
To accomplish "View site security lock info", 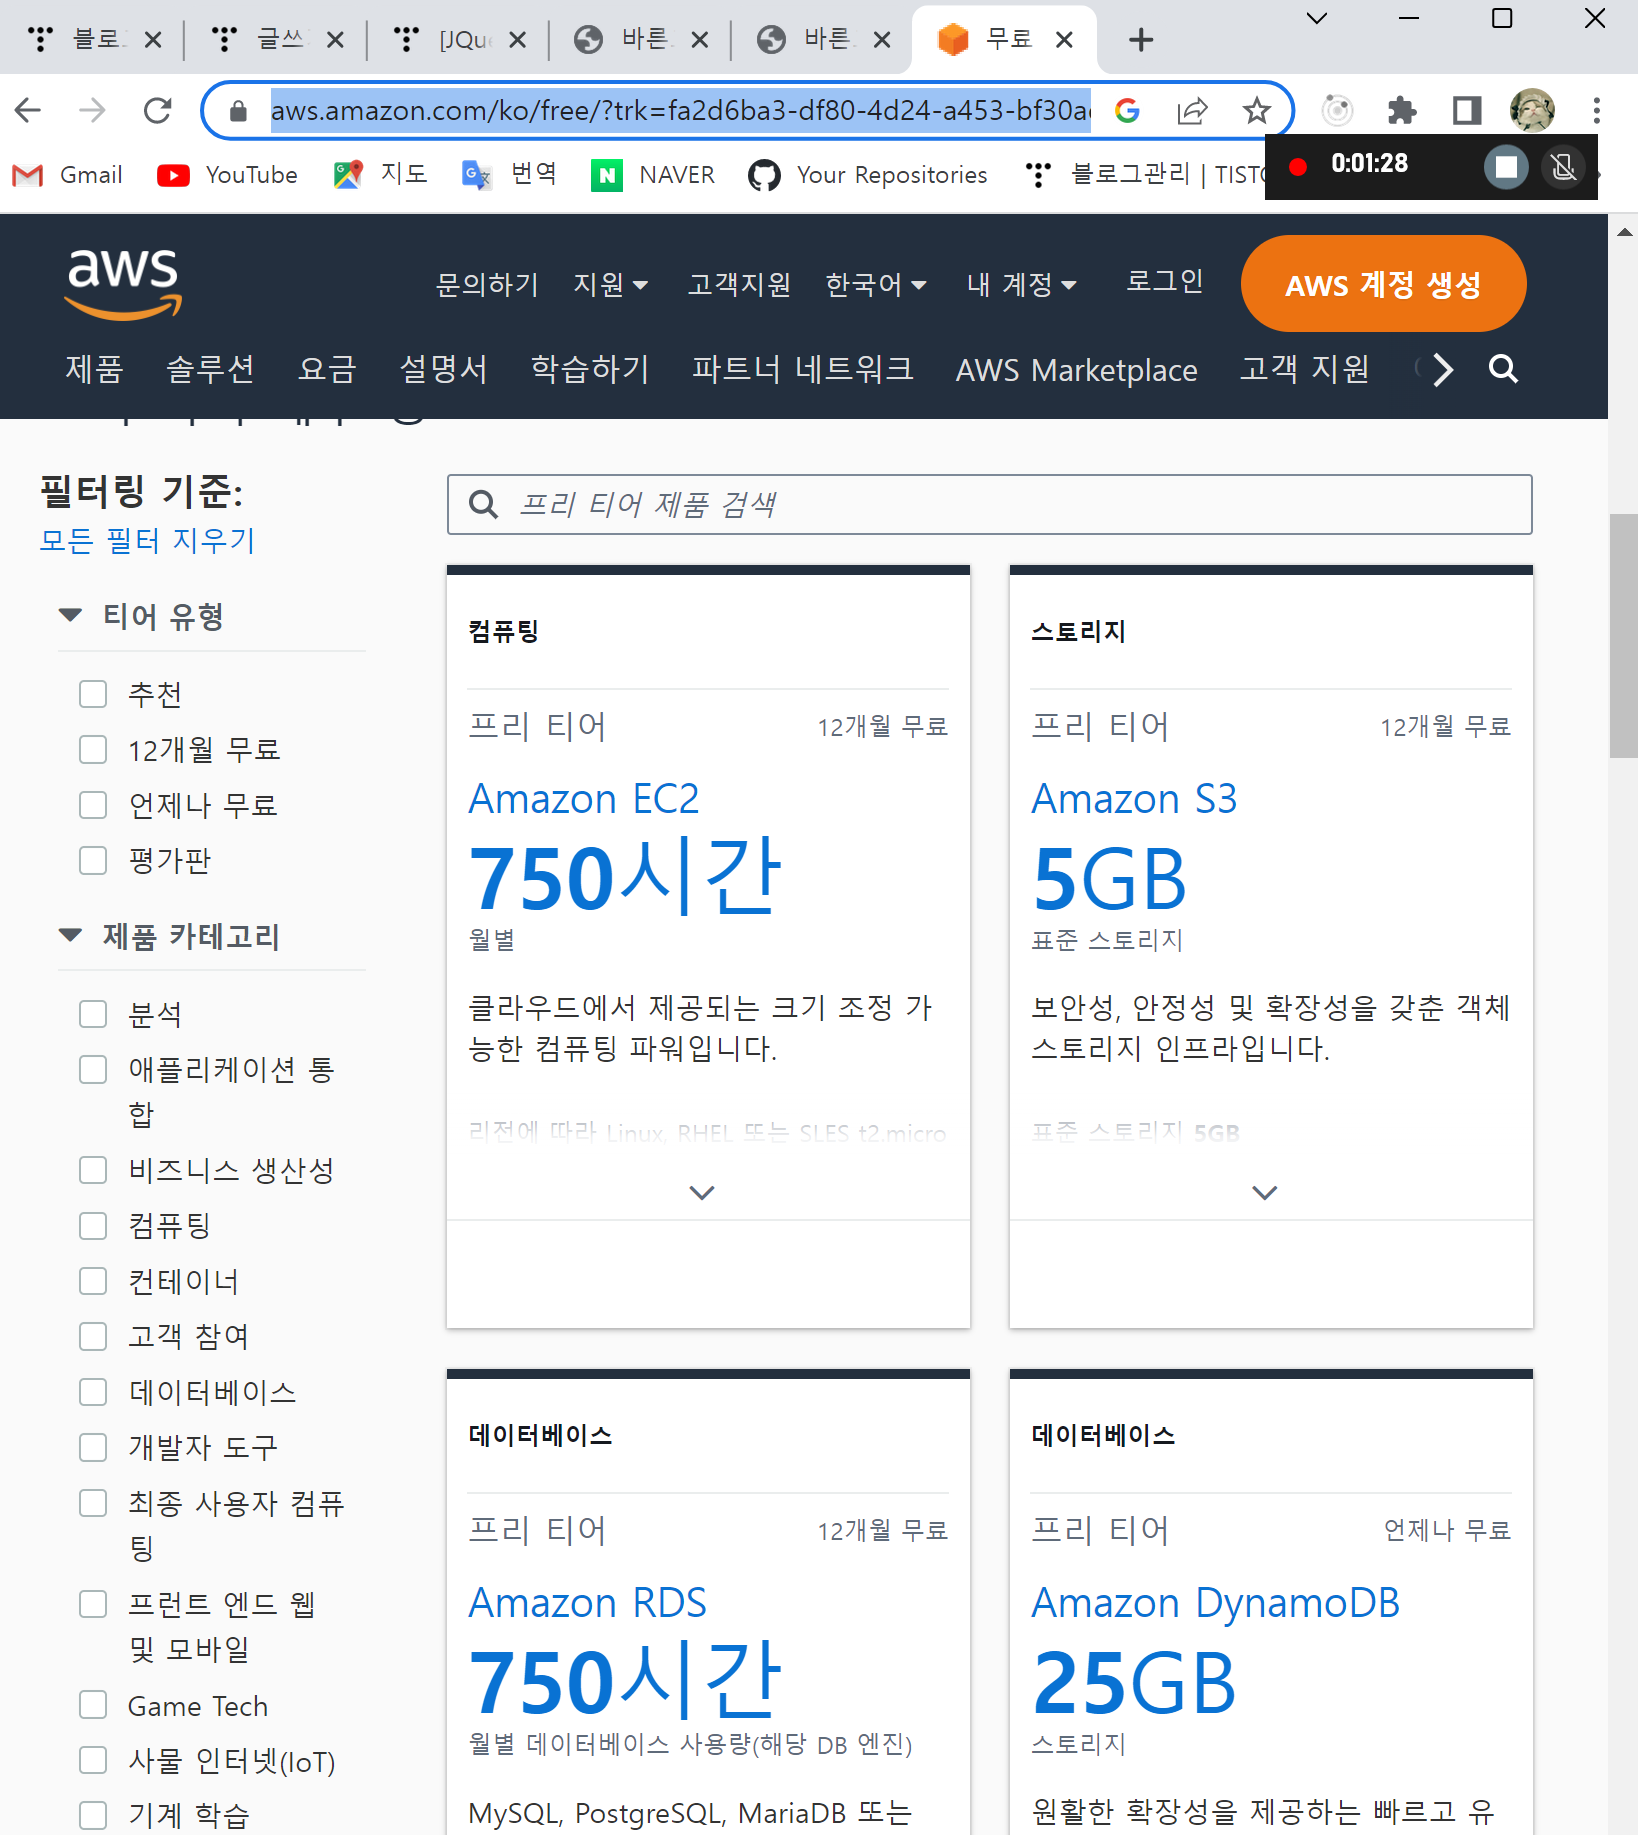I will point(238,111).
